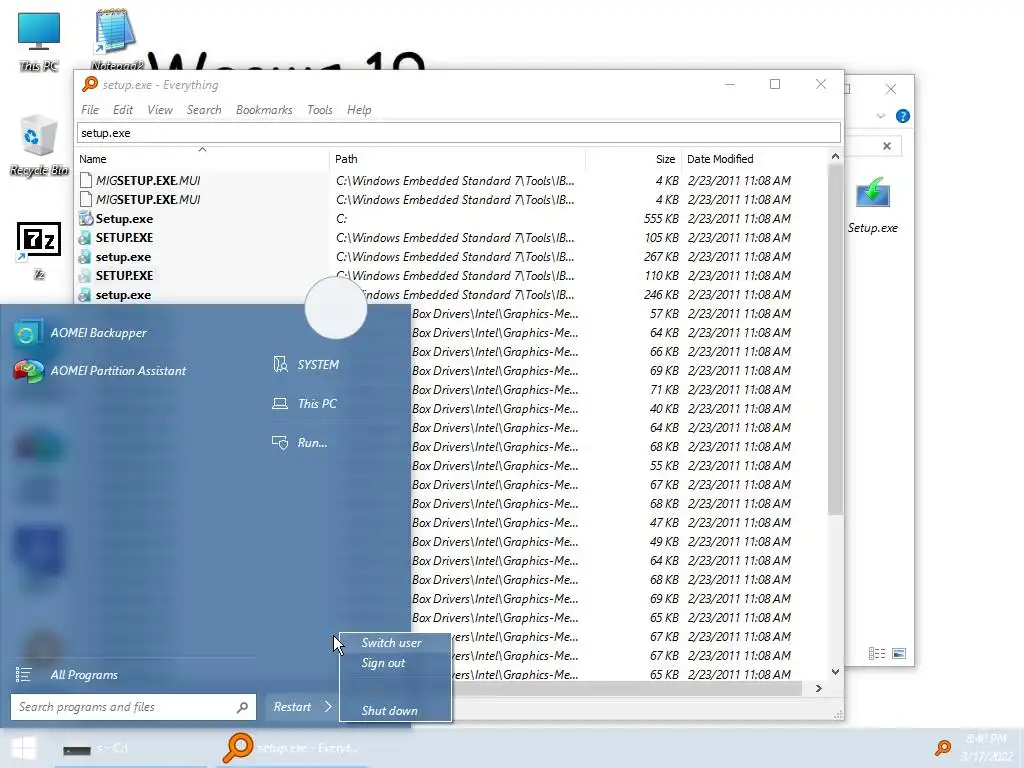
Task: Click the 47 KB size cell
Action: 664,522
